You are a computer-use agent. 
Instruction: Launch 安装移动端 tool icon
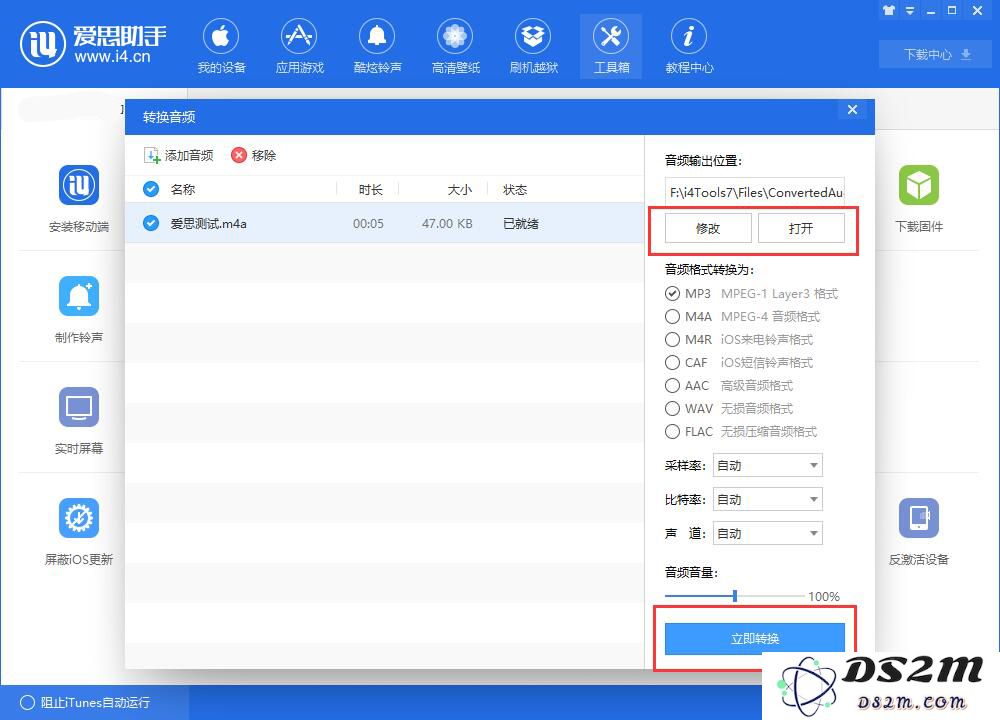pyautogui.click(x=79, y=185)
